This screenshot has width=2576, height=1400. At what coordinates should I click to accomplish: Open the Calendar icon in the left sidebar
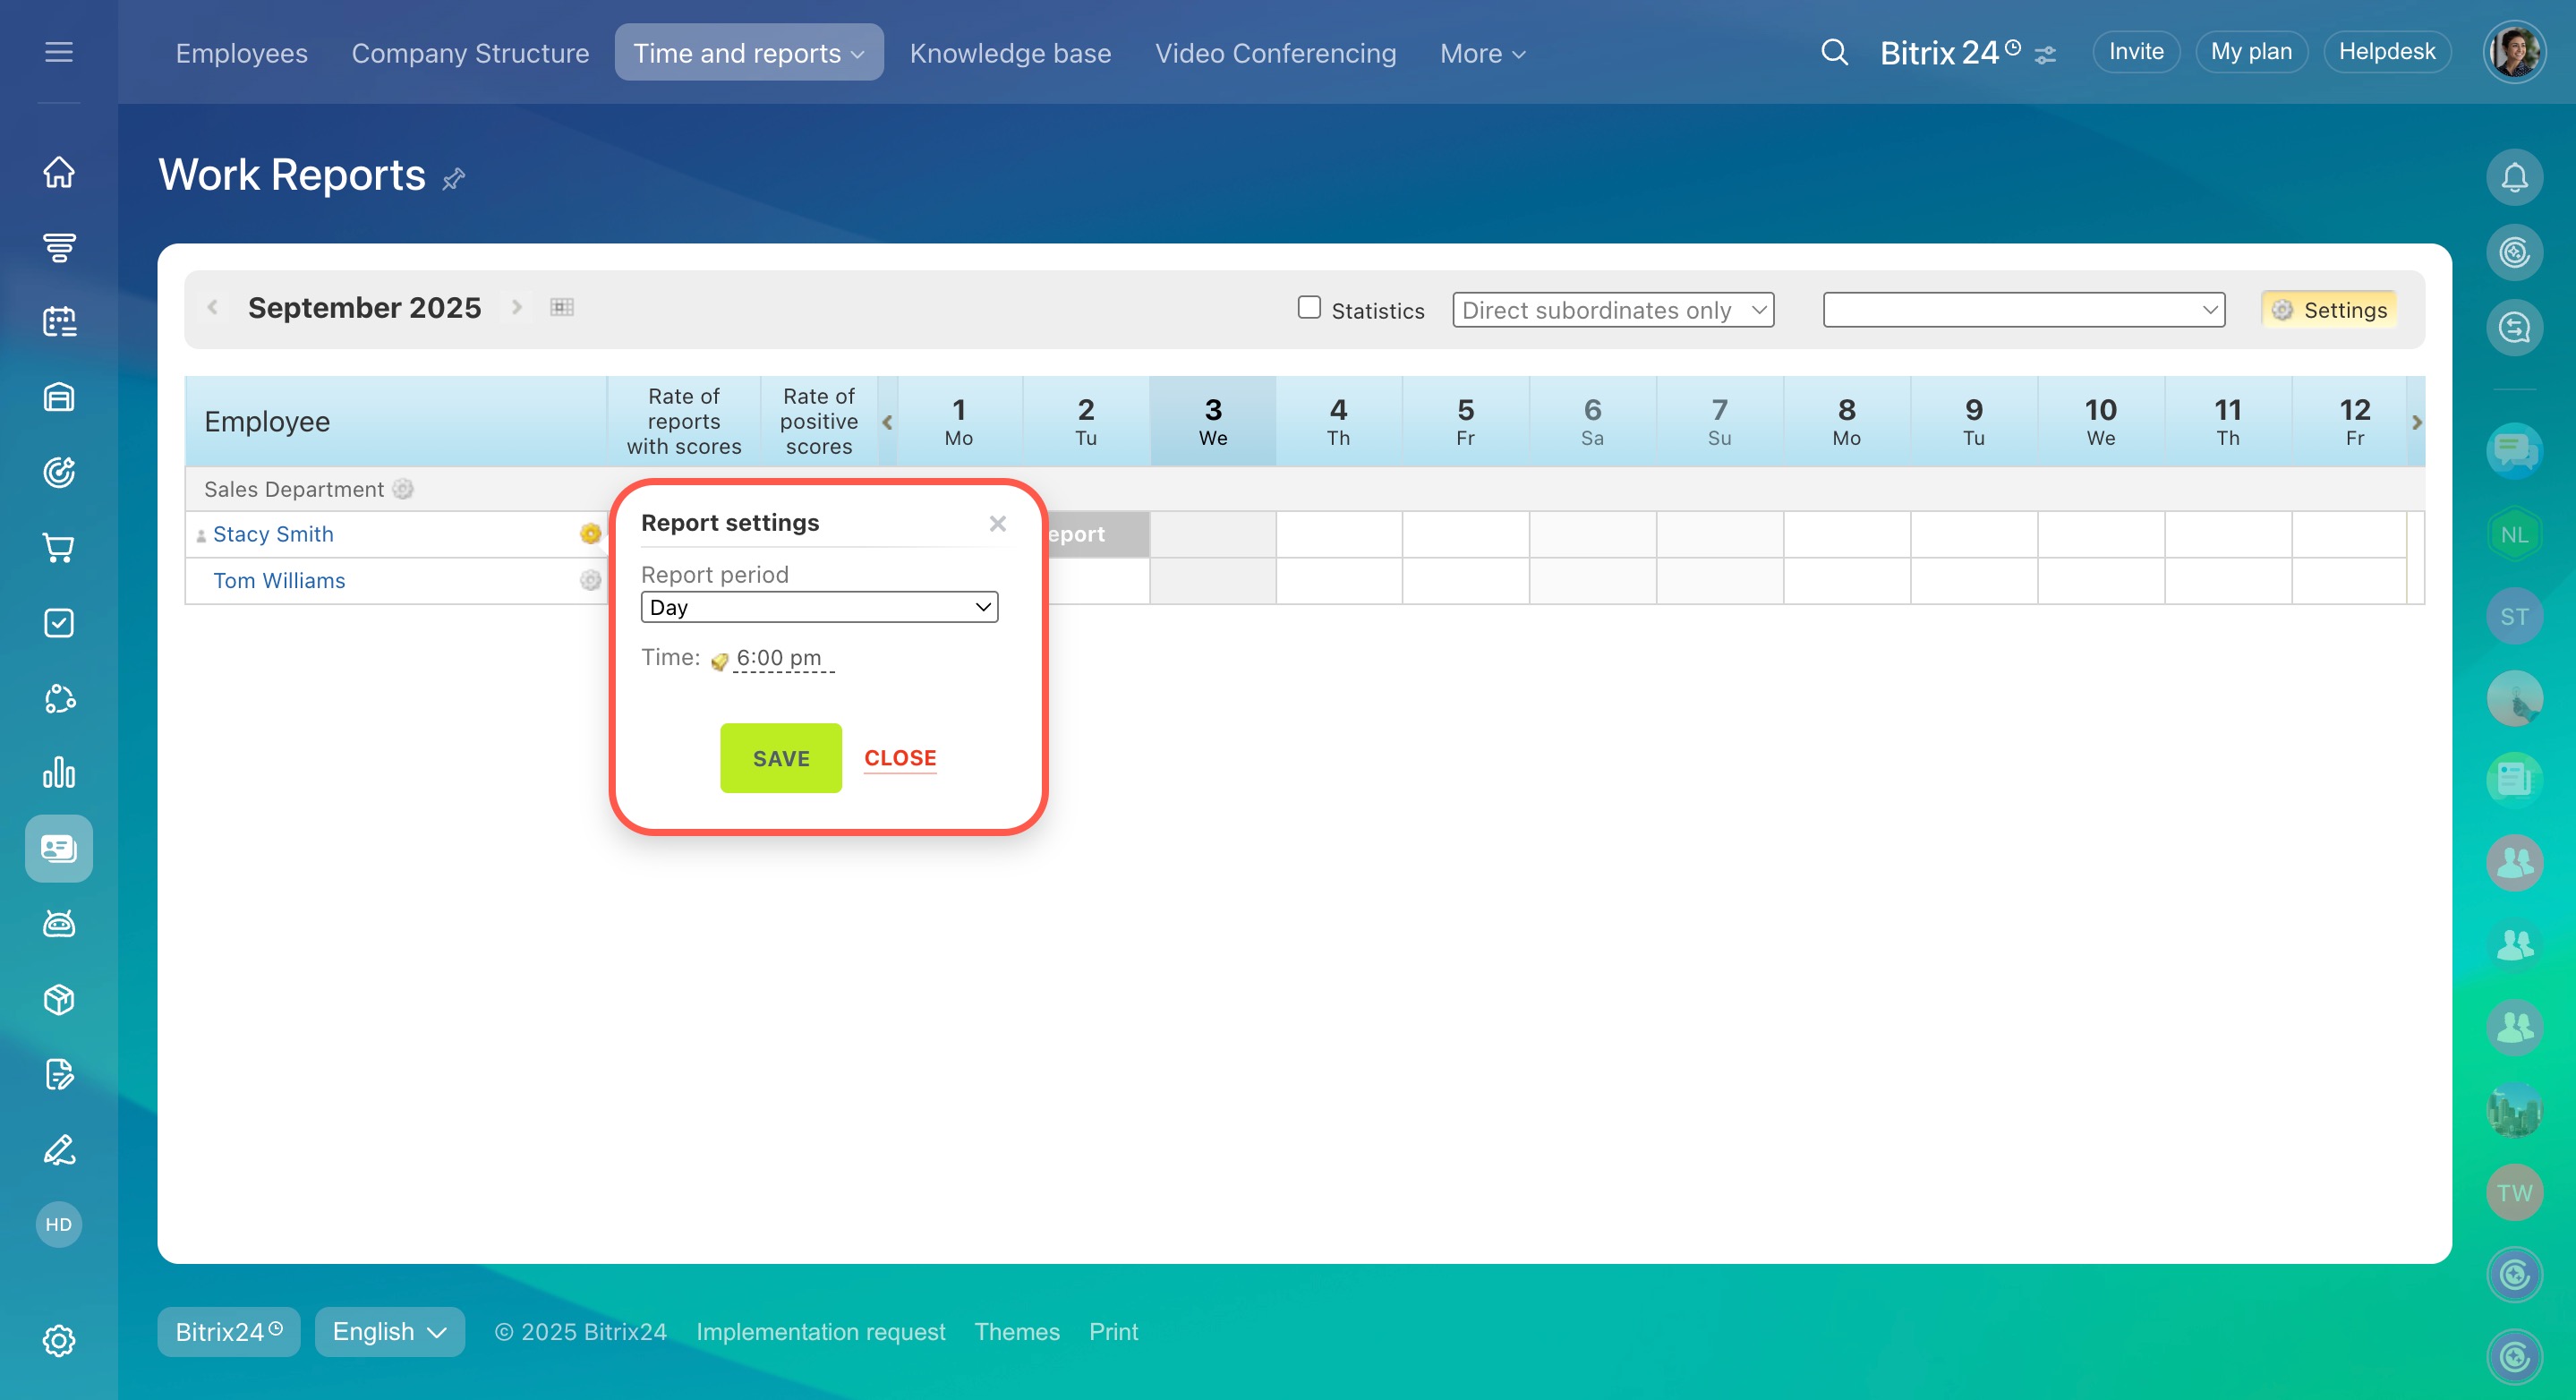tap(59, 321)
